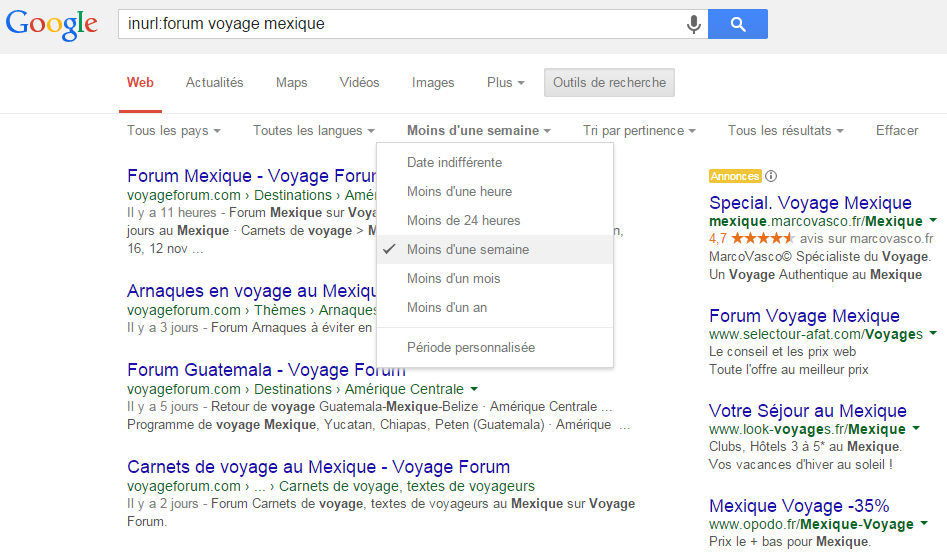Switch to the Actualités tab
This screenshot has width=947, height=552.
coord(214,83)
